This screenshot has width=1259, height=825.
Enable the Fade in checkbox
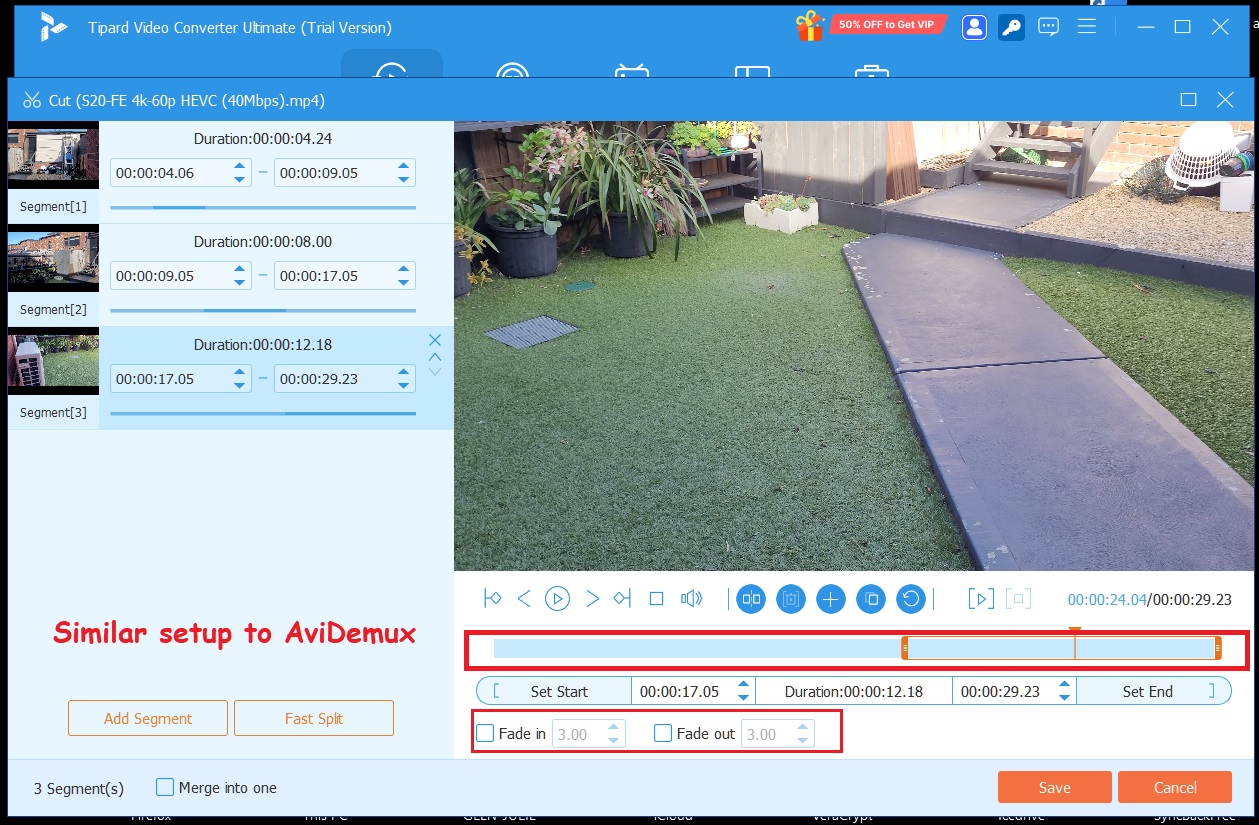point(485,733)
